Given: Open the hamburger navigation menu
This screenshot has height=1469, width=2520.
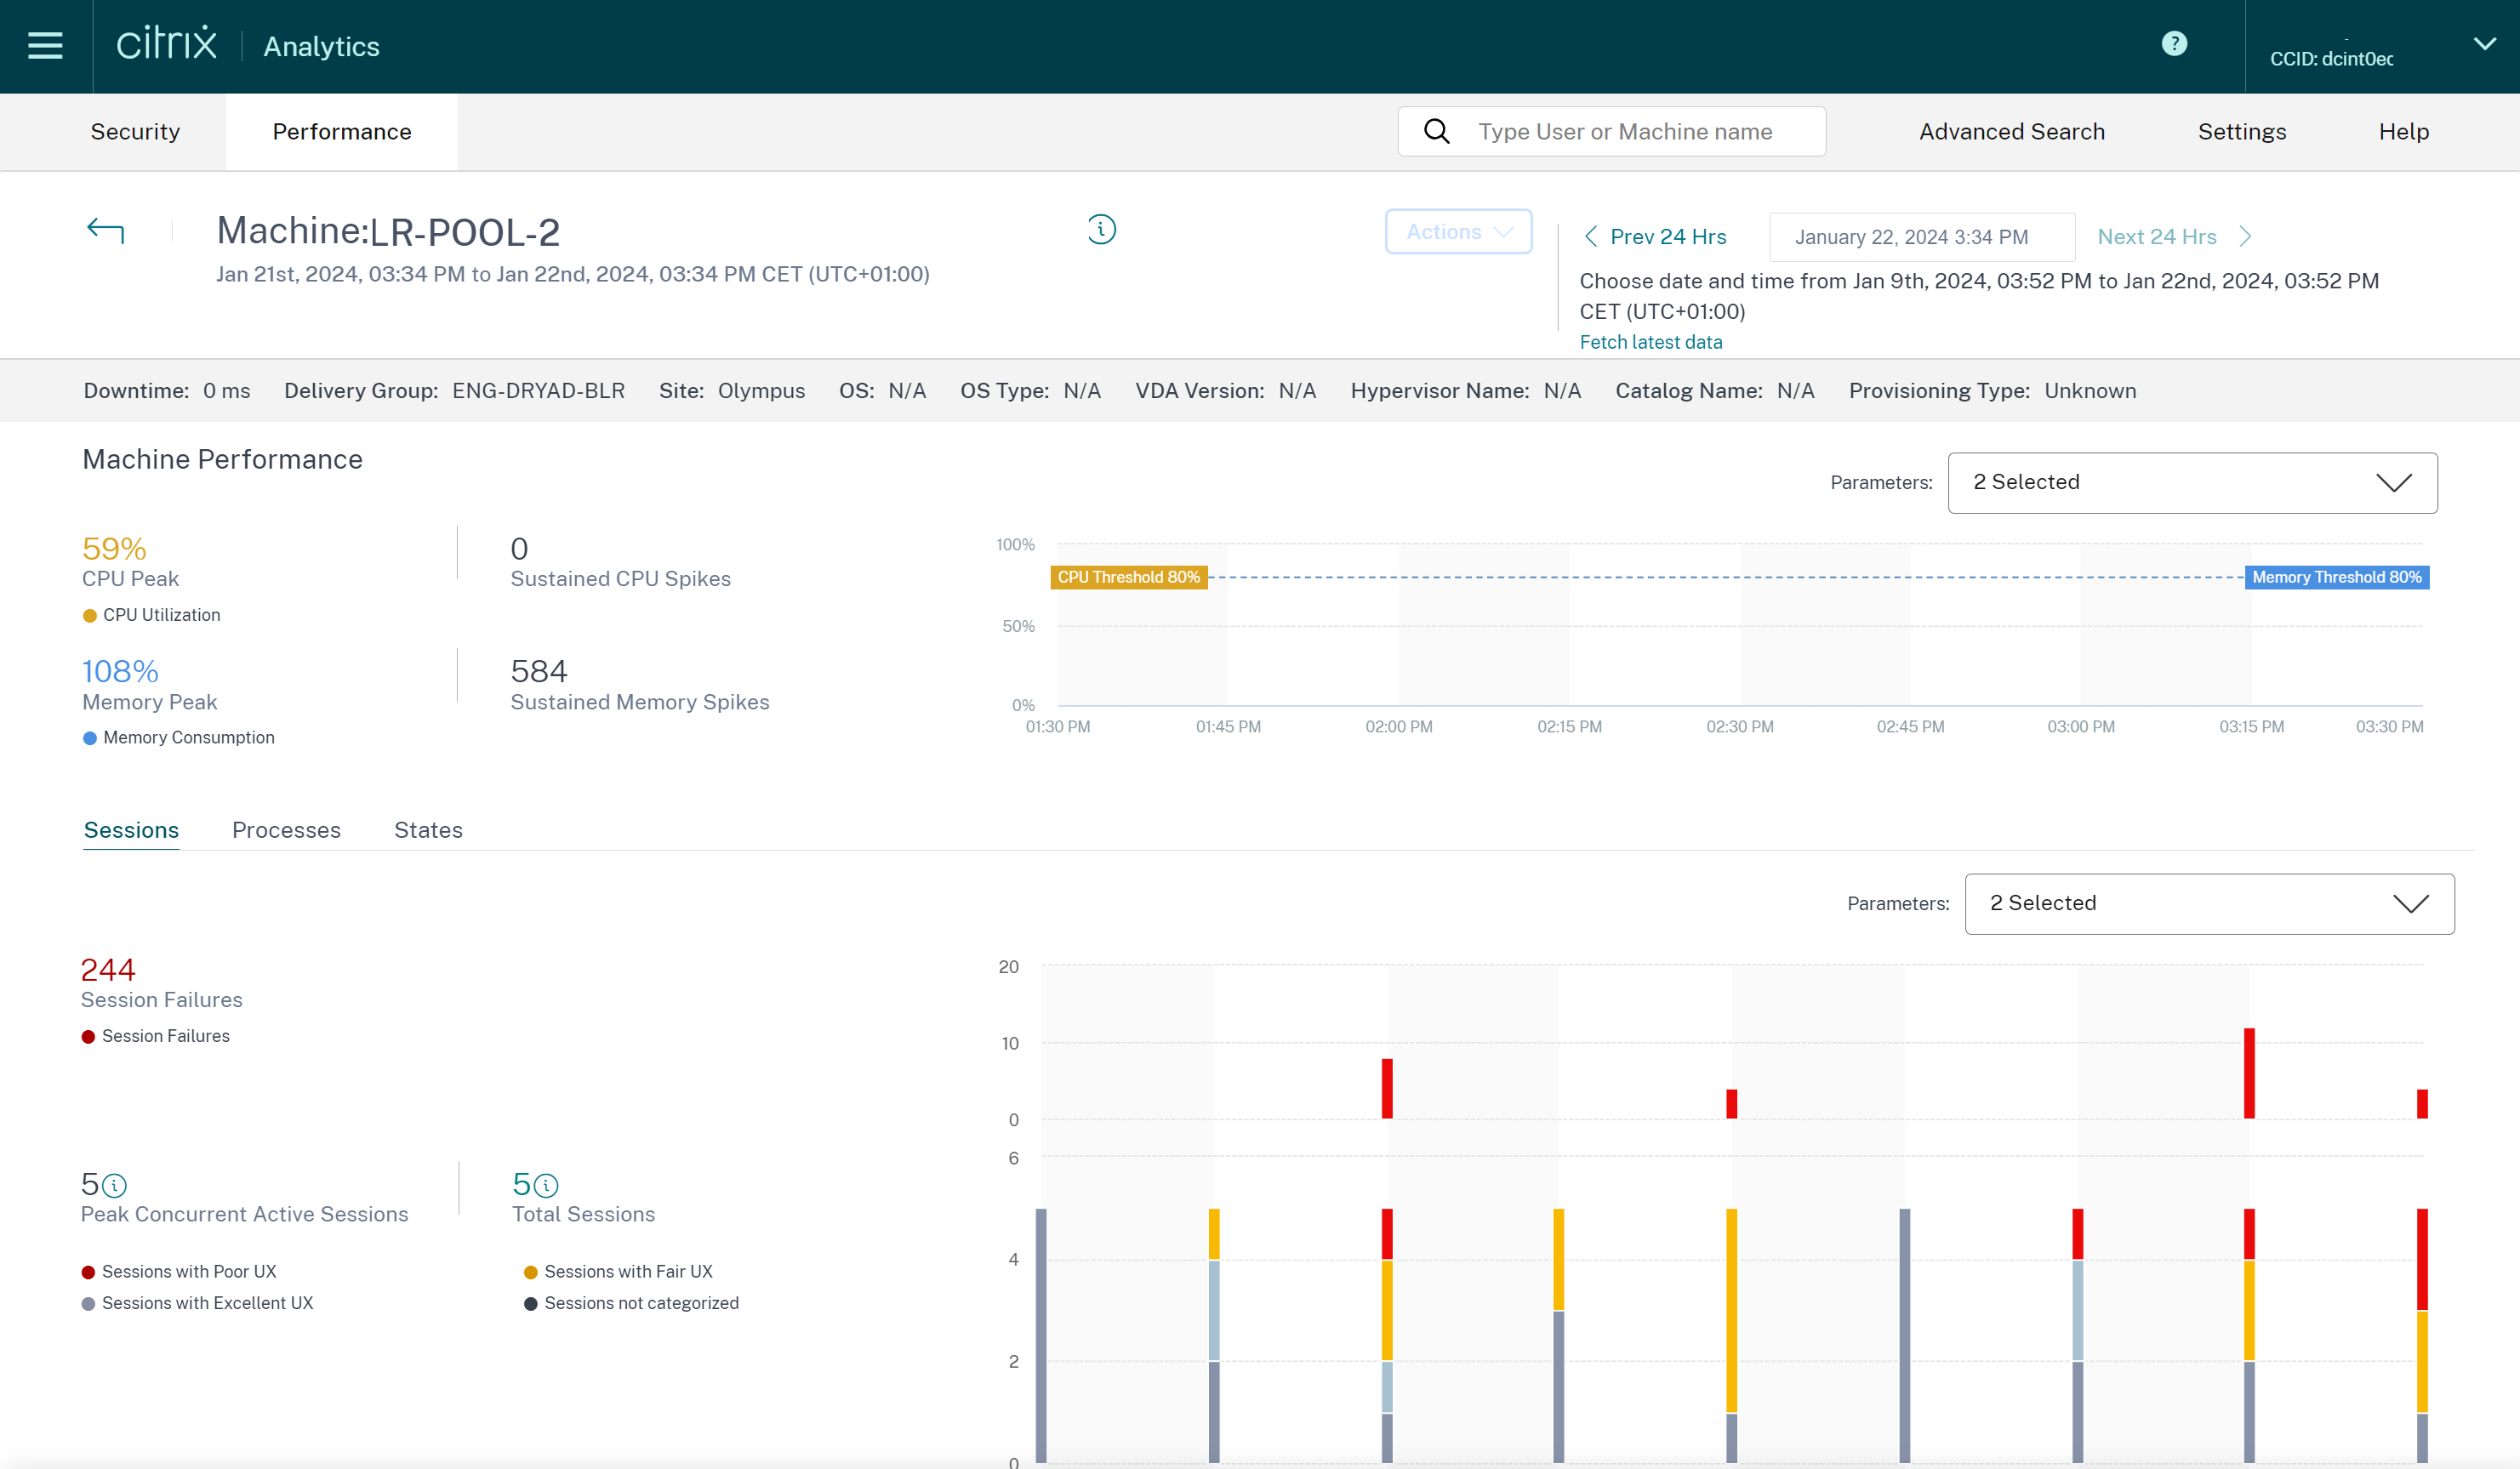Looking at the screenshot, I should (x=45, y=46).
